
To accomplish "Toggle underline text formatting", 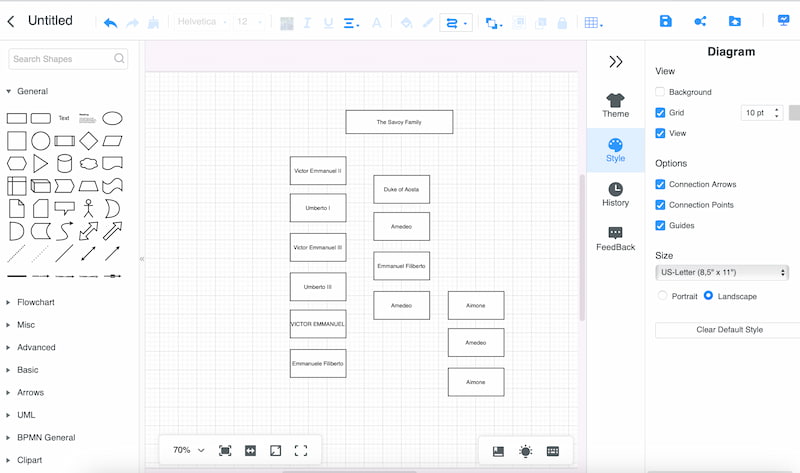I will [328, 22].
